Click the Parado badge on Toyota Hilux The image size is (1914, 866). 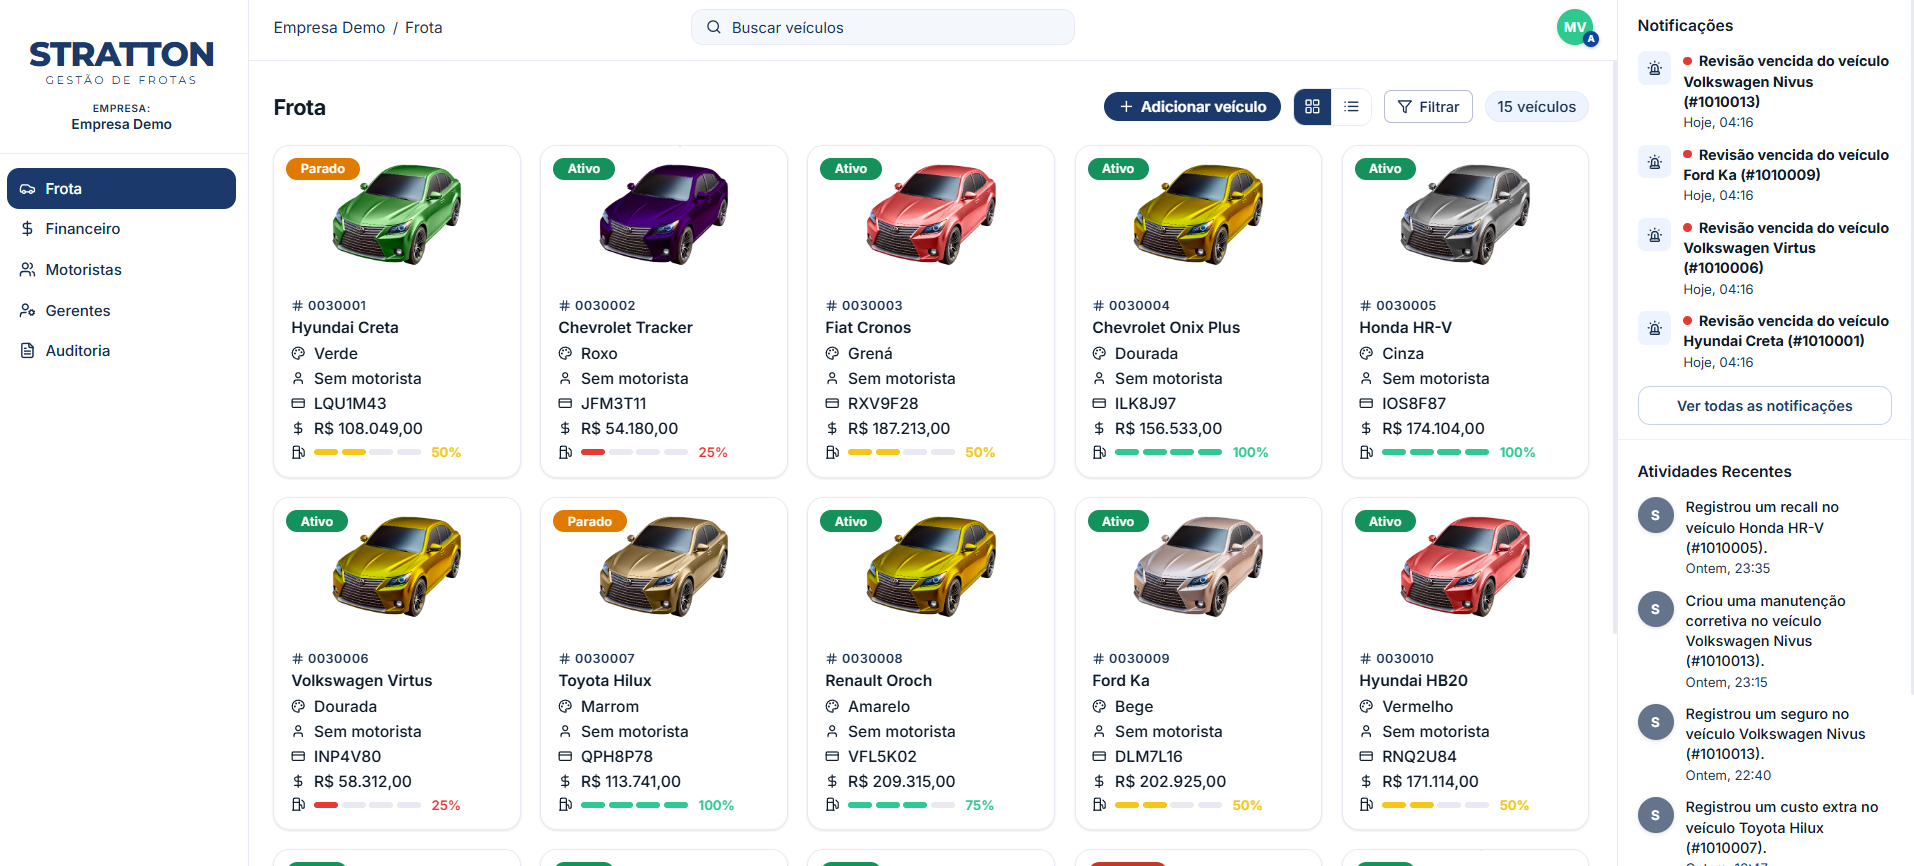pyautogui.click(x=590, y=522)
